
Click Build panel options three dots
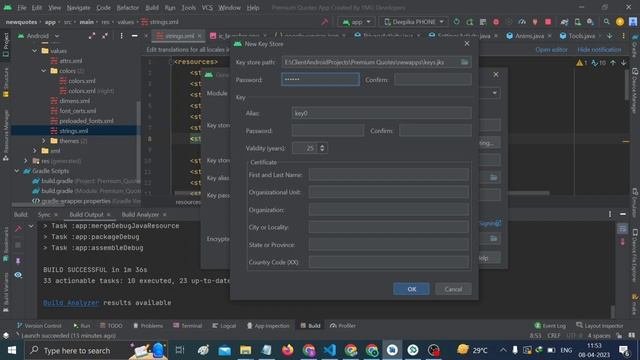[x=610, y=214]
